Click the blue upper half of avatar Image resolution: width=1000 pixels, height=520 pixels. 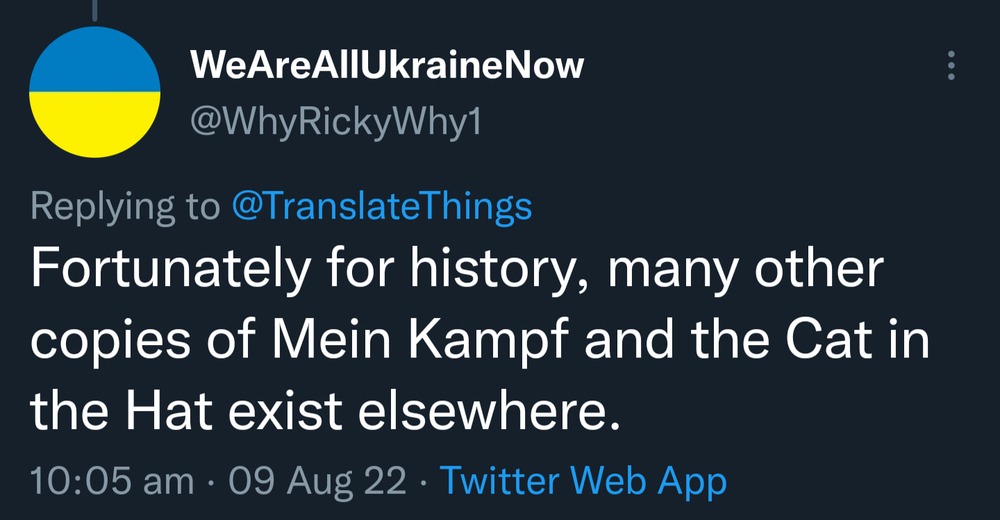(x=96, y=60)
